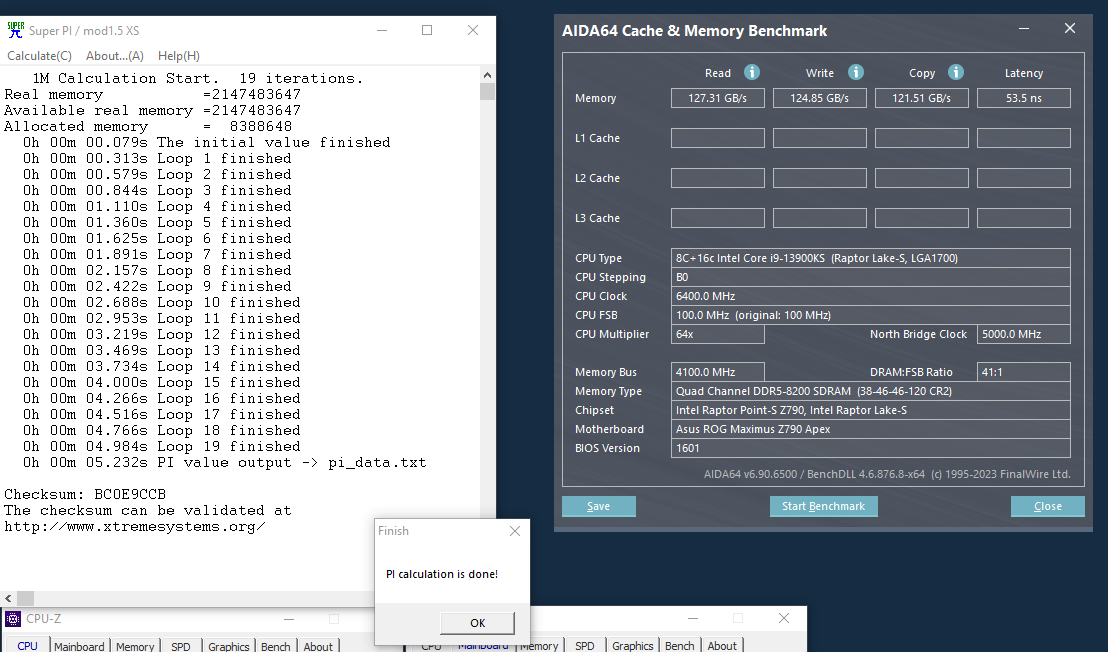Screen dimensions: 1108x652
Task: Click the CPU Type field showing i9-13900KS
Action: click(871, 258)
